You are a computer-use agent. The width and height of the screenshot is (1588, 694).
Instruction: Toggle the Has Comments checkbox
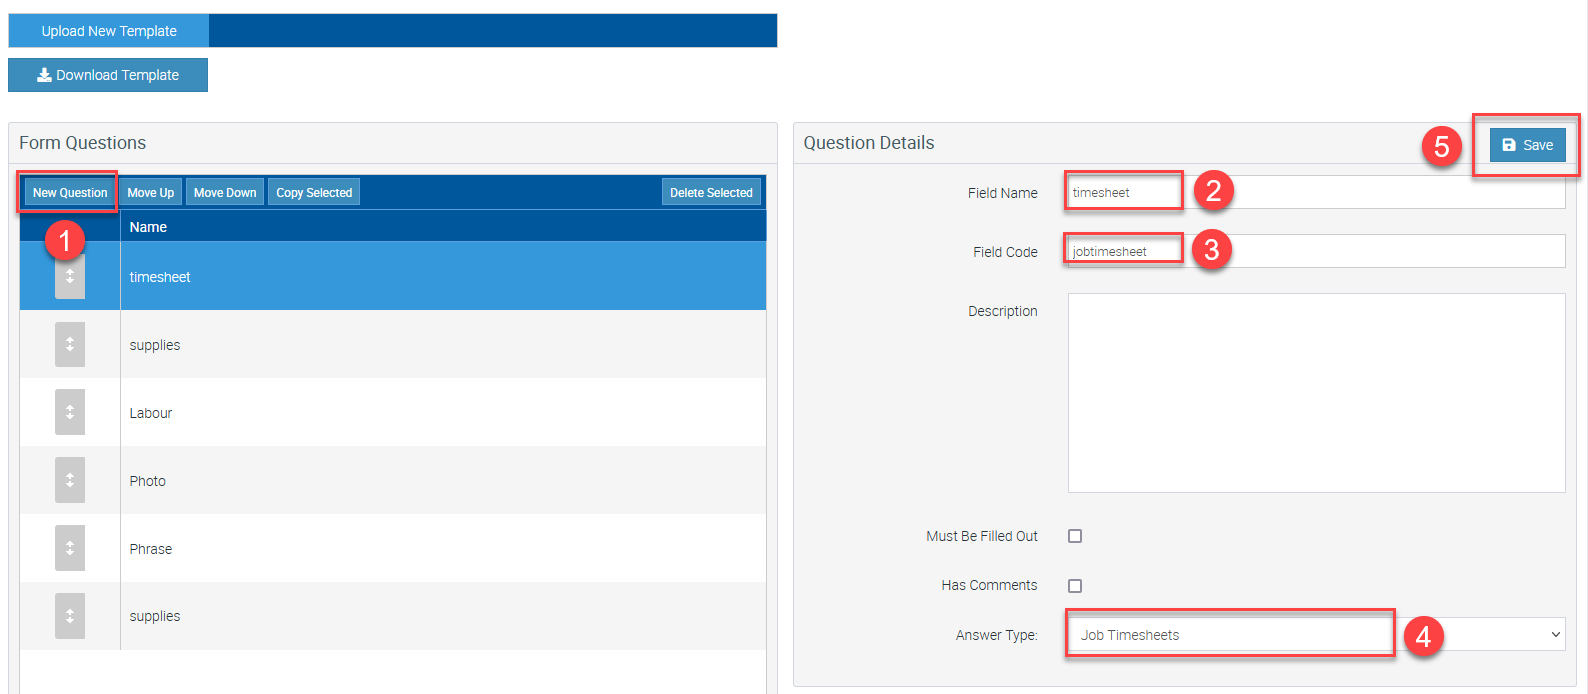click(1075, 586)
